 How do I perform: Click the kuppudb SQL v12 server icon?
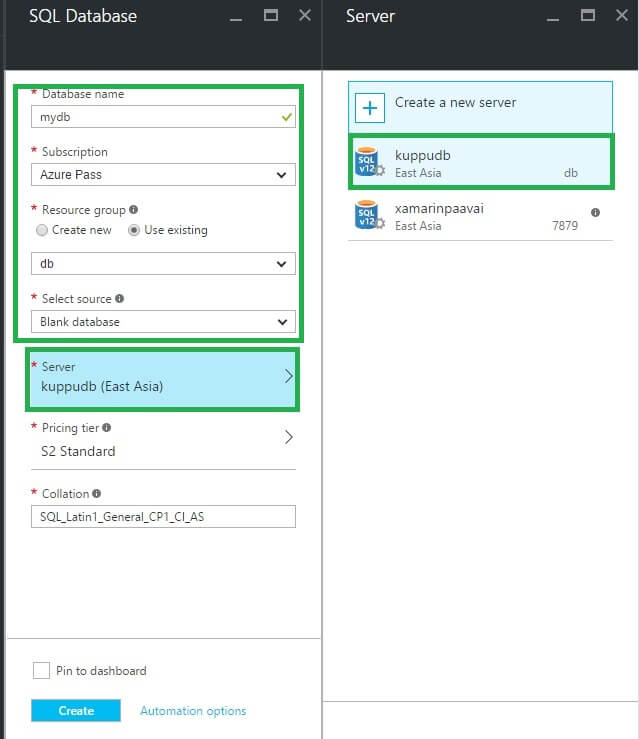click(x=369, y=162)
